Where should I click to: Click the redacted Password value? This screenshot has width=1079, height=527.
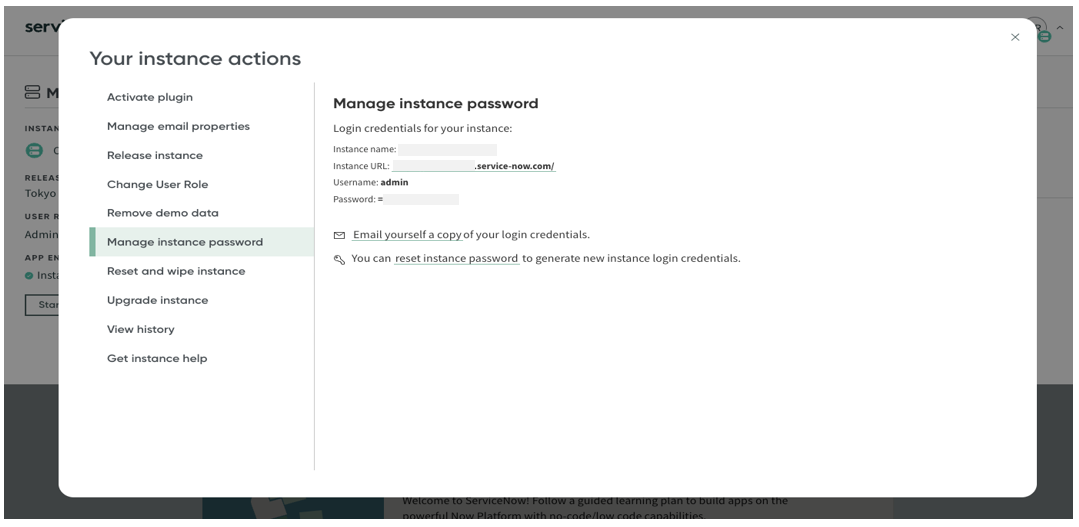(x=420, y=200)
